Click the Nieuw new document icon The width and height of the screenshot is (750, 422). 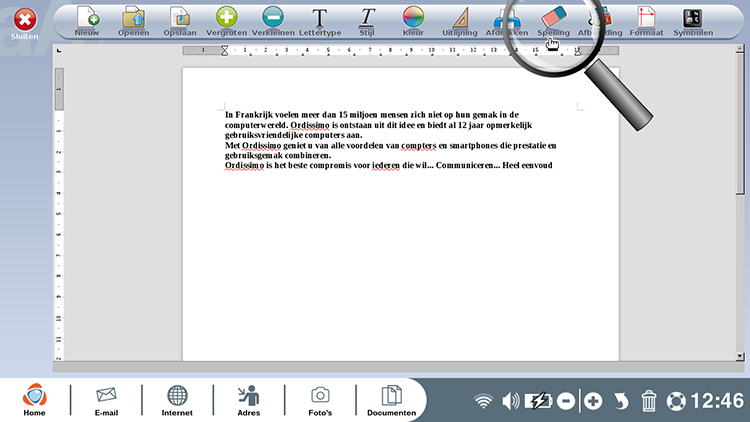point(87,21)
